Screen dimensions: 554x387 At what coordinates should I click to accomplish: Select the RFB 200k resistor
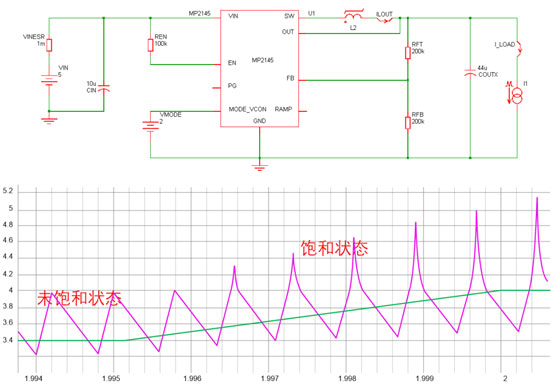tap(408, 123)
